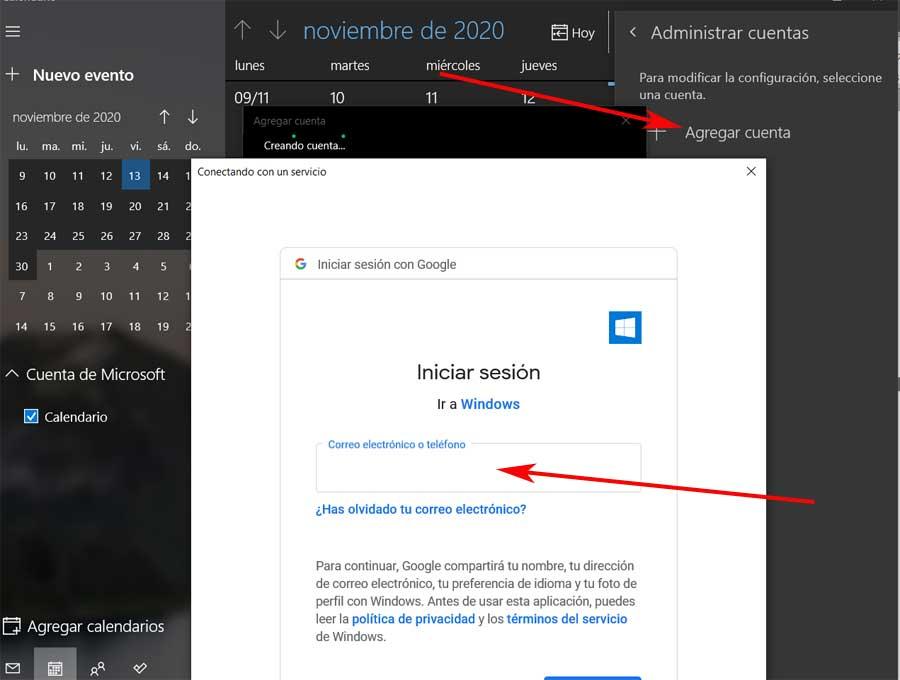The image size is (900, 680).
Task: Open the política de privacidad link
Action: 413,619
